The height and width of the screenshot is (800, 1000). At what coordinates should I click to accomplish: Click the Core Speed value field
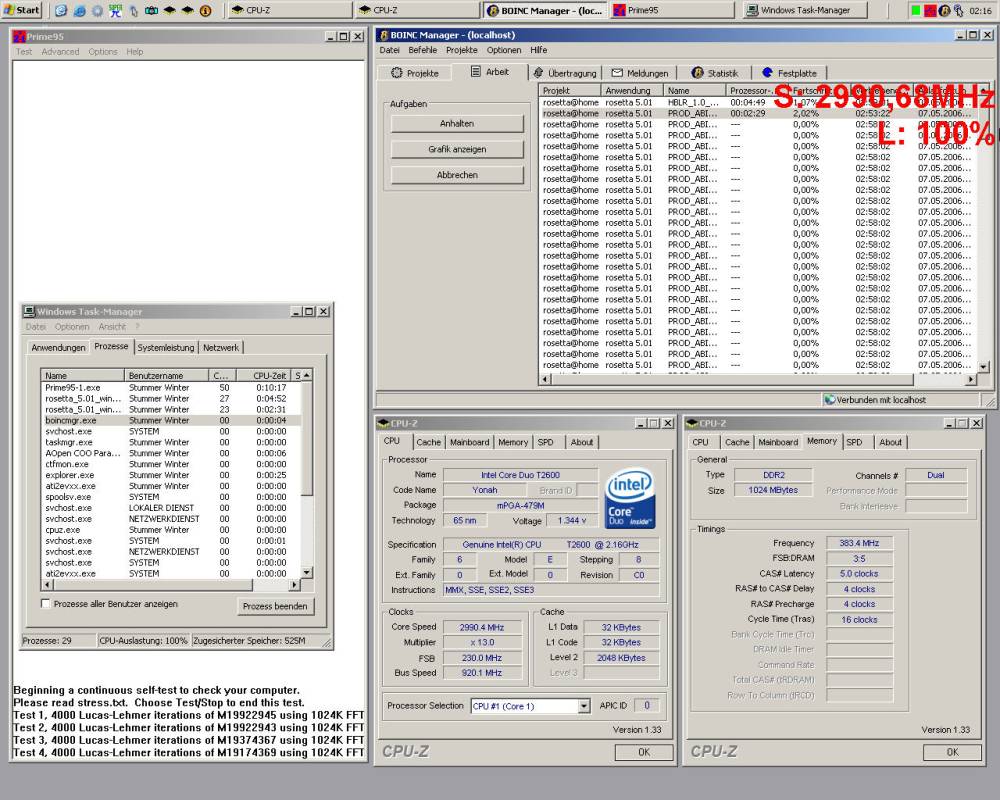(482, 627)
